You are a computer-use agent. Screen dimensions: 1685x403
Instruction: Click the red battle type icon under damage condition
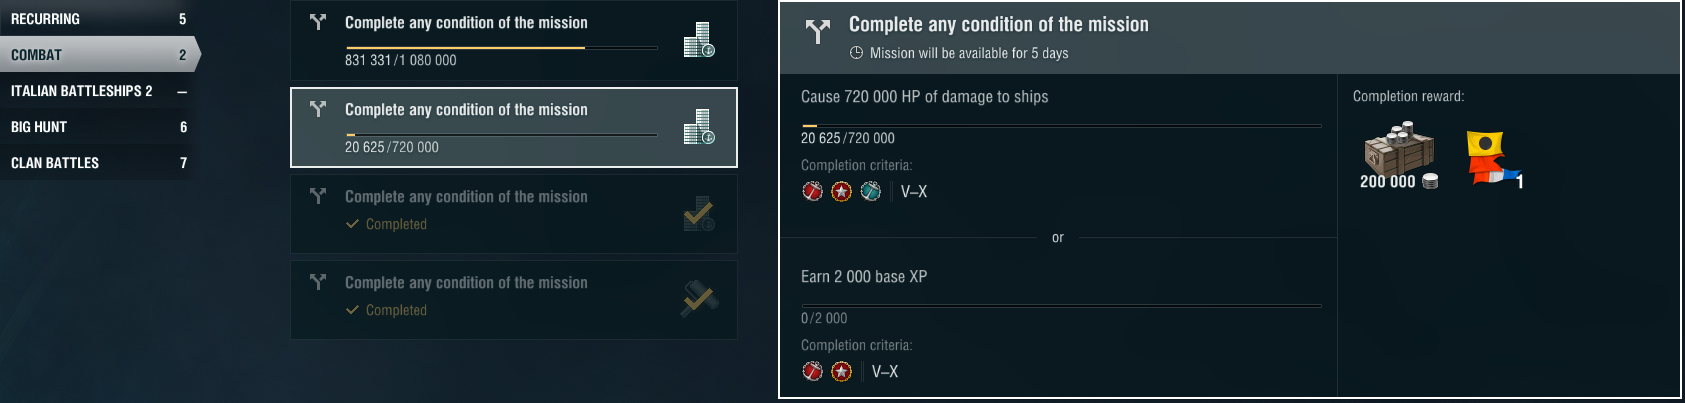[812, 191]
